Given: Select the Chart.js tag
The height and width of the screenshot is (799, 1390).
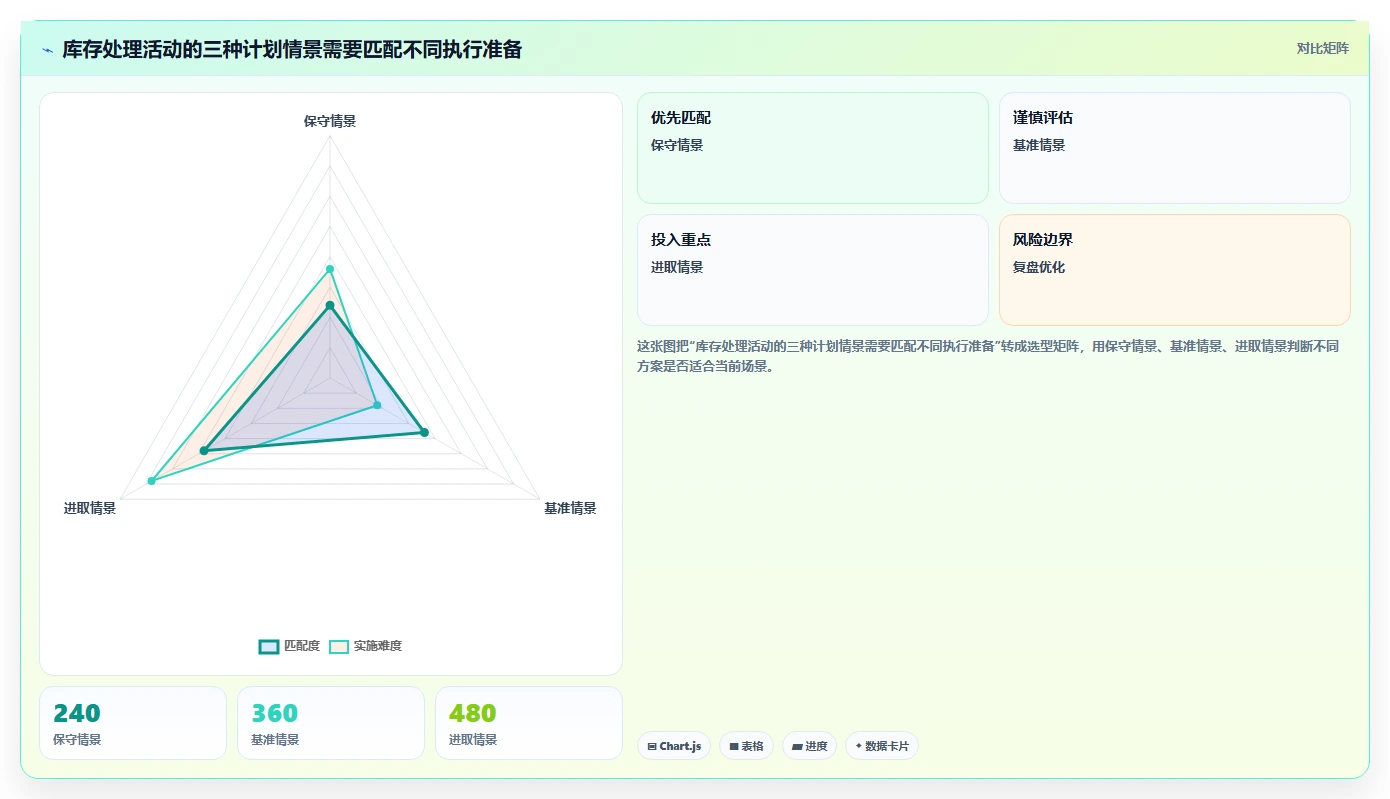Looking at the screenshot, I should (x=674, y=746).
